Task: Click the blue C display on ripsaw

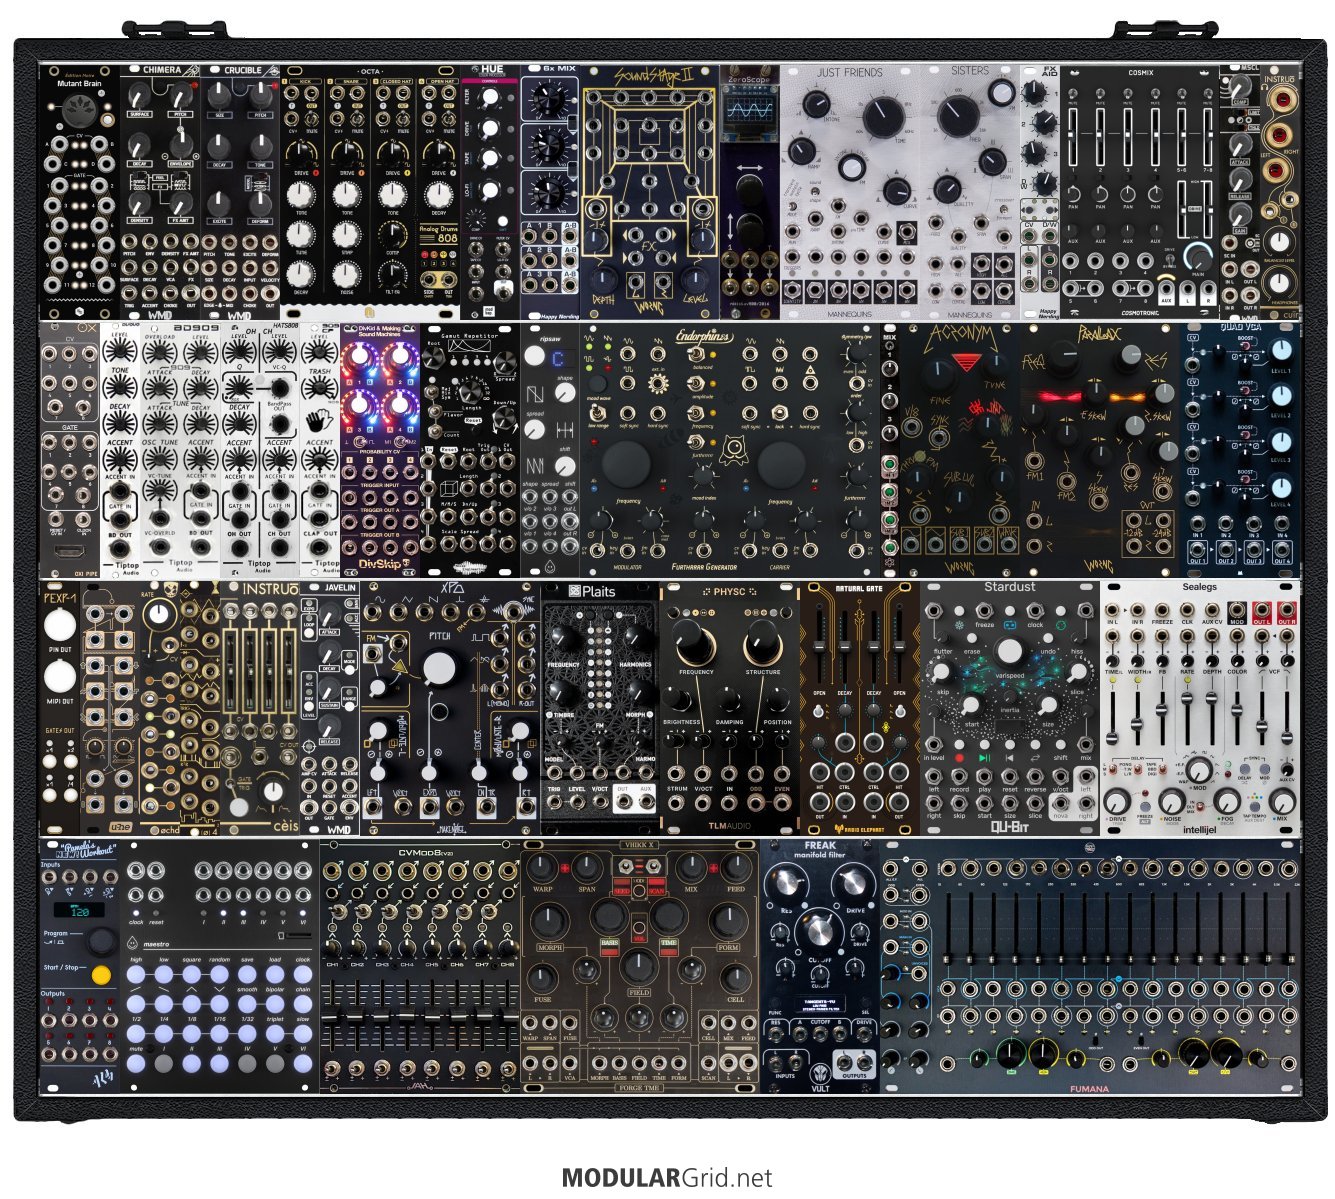Action: point(559,359)
